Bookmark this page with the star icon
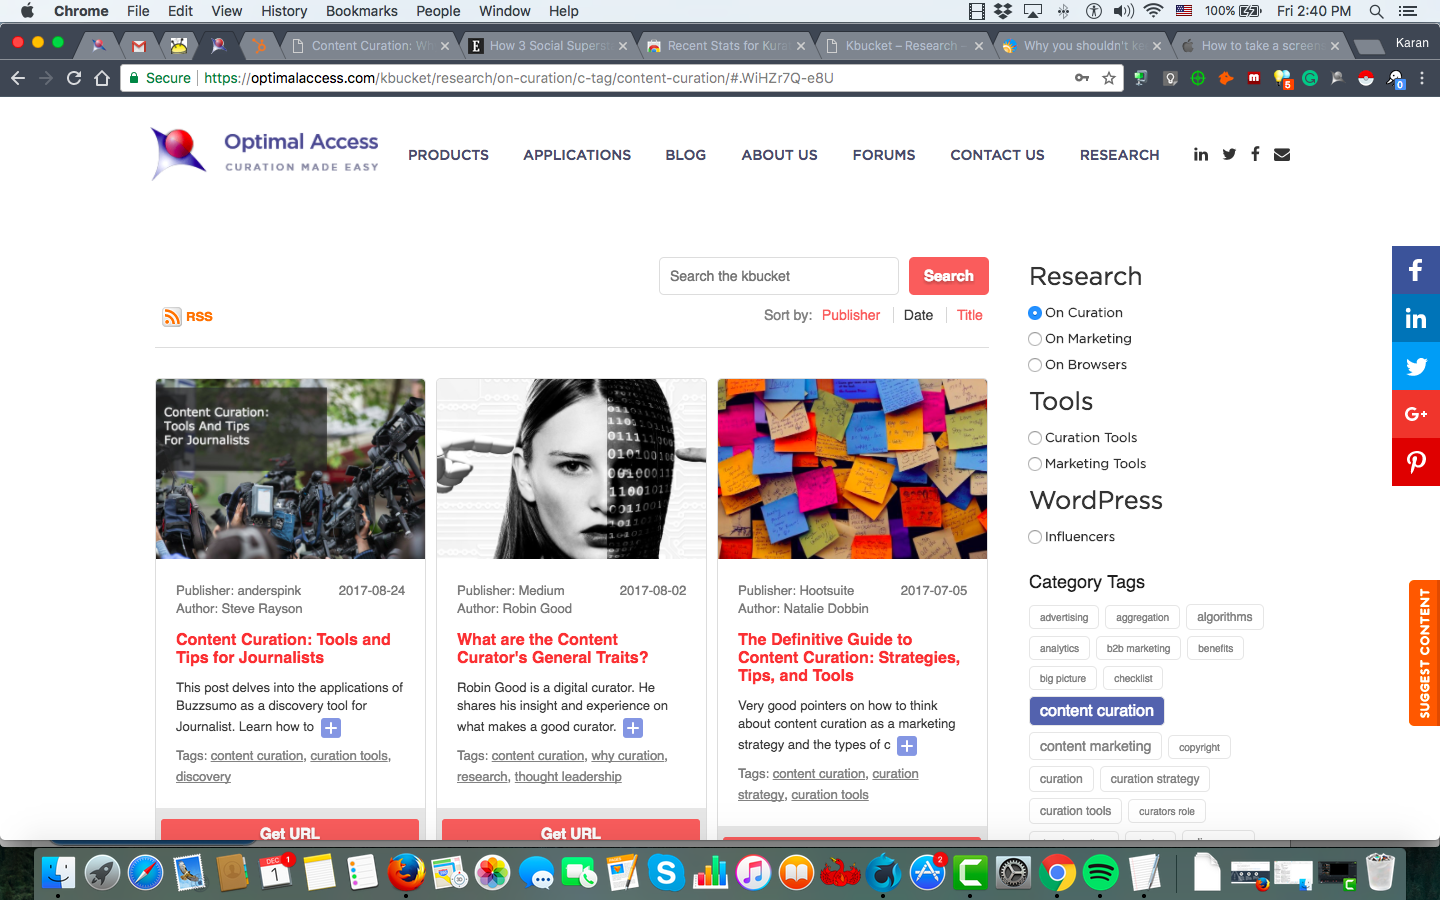Screen dimensions: 1440x900 [x=1109, y=78]
